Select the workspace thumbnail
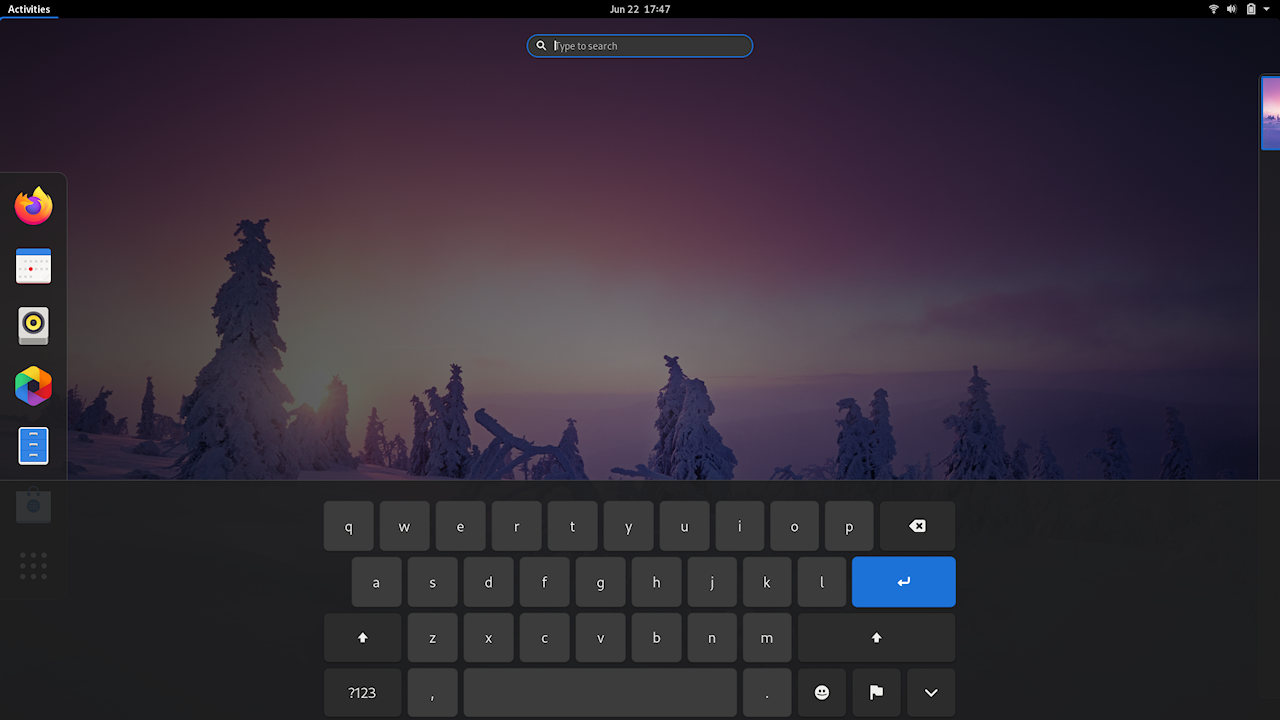 pyautogui.click(x=1271, y=113)
